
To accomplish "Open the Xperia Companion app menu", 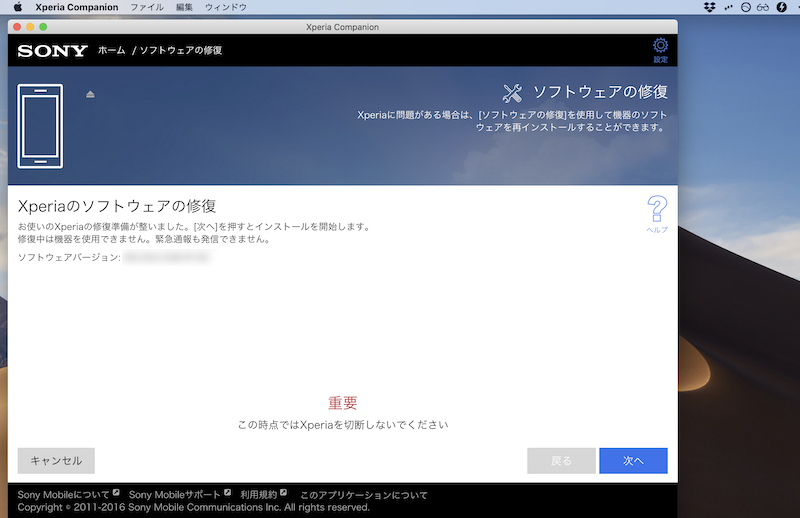I will [76, 7].
